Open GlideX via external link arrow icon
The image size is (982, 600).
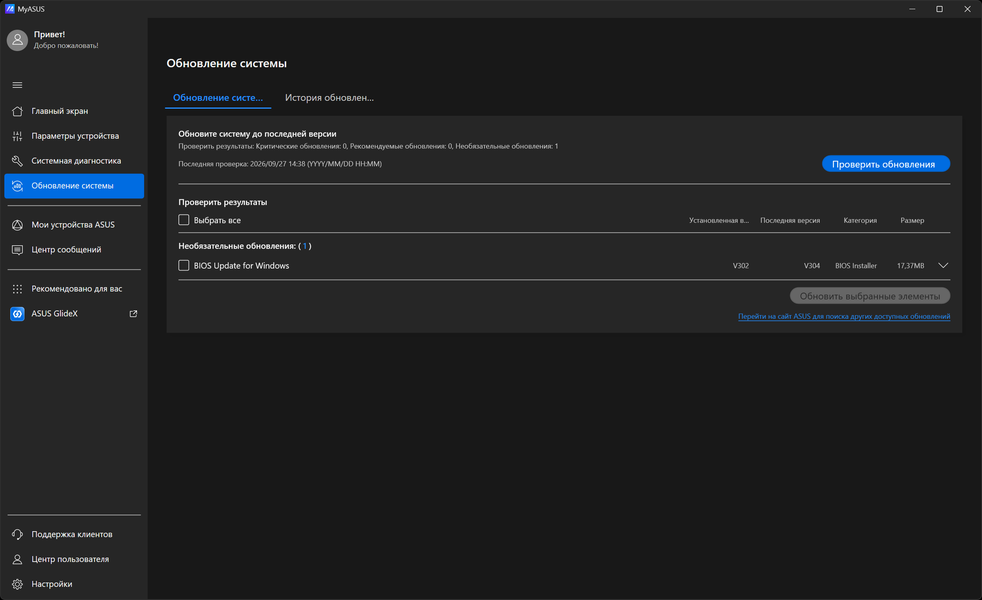click(133, 314)
